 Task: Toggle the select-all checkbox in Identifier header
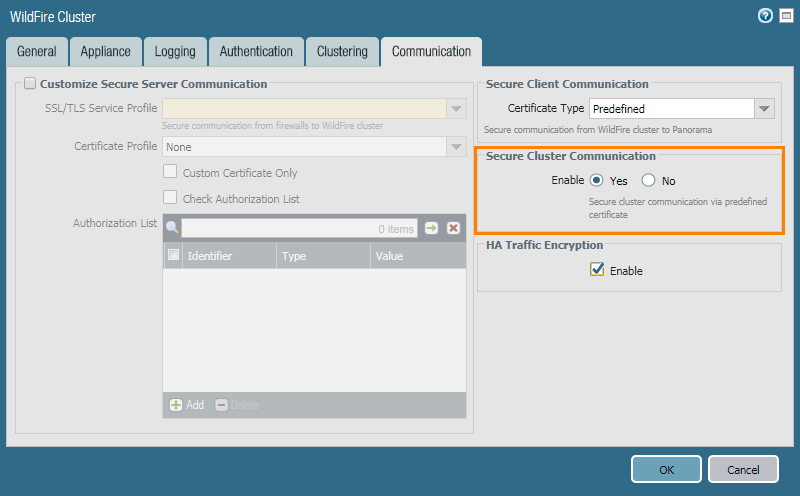pos(174,256)
